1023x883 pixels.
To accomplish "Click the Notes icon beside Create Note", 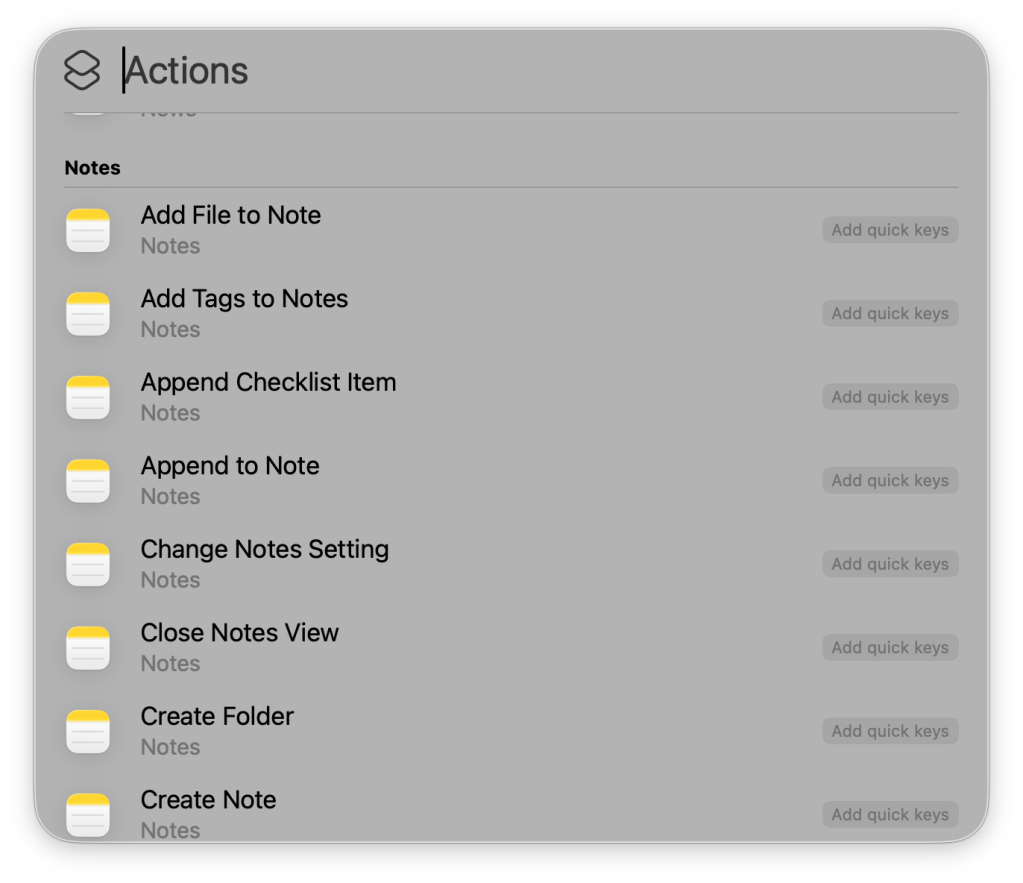I will [88, 813].
